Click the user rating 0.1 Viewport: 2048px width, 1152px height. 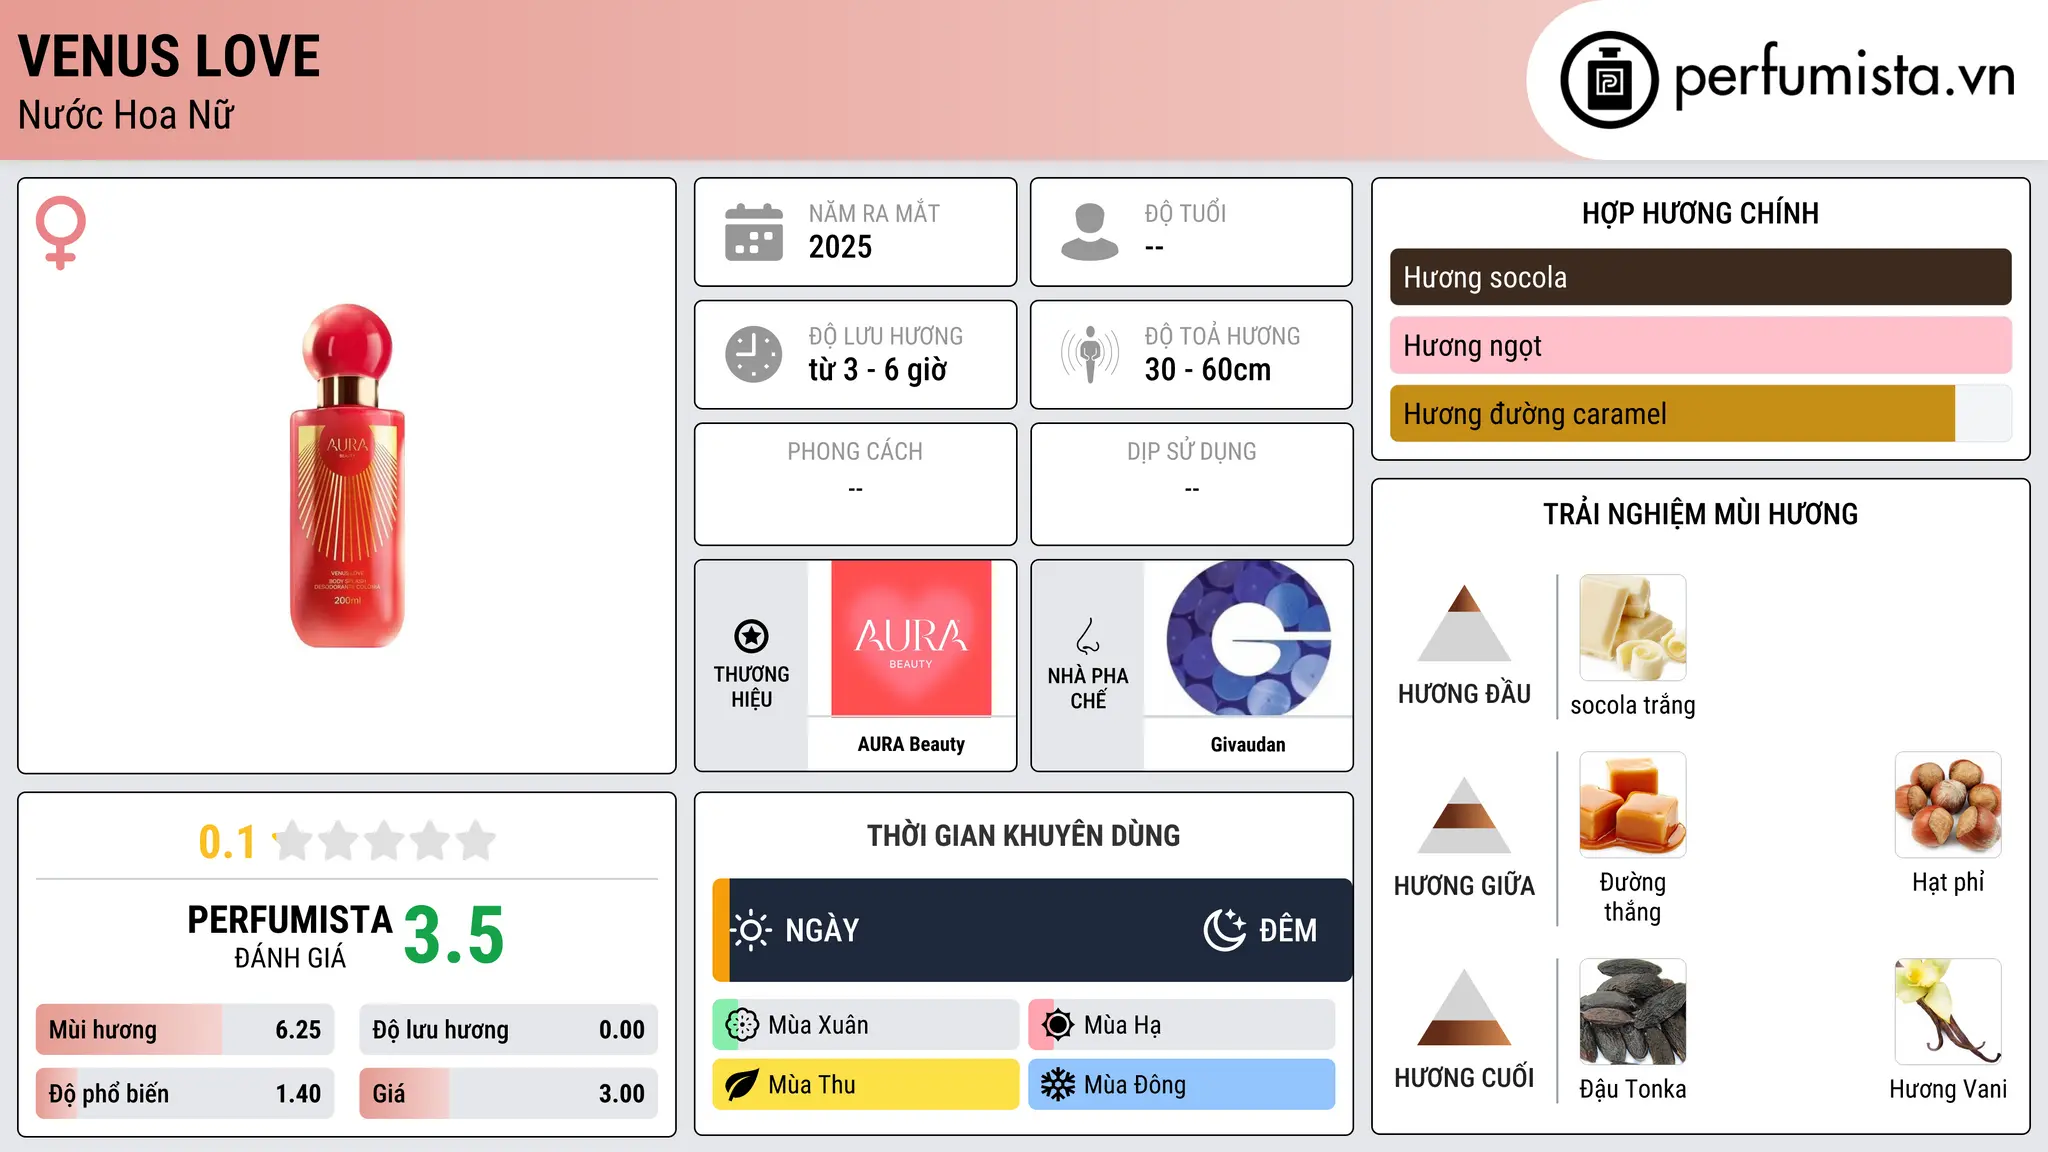227,842
